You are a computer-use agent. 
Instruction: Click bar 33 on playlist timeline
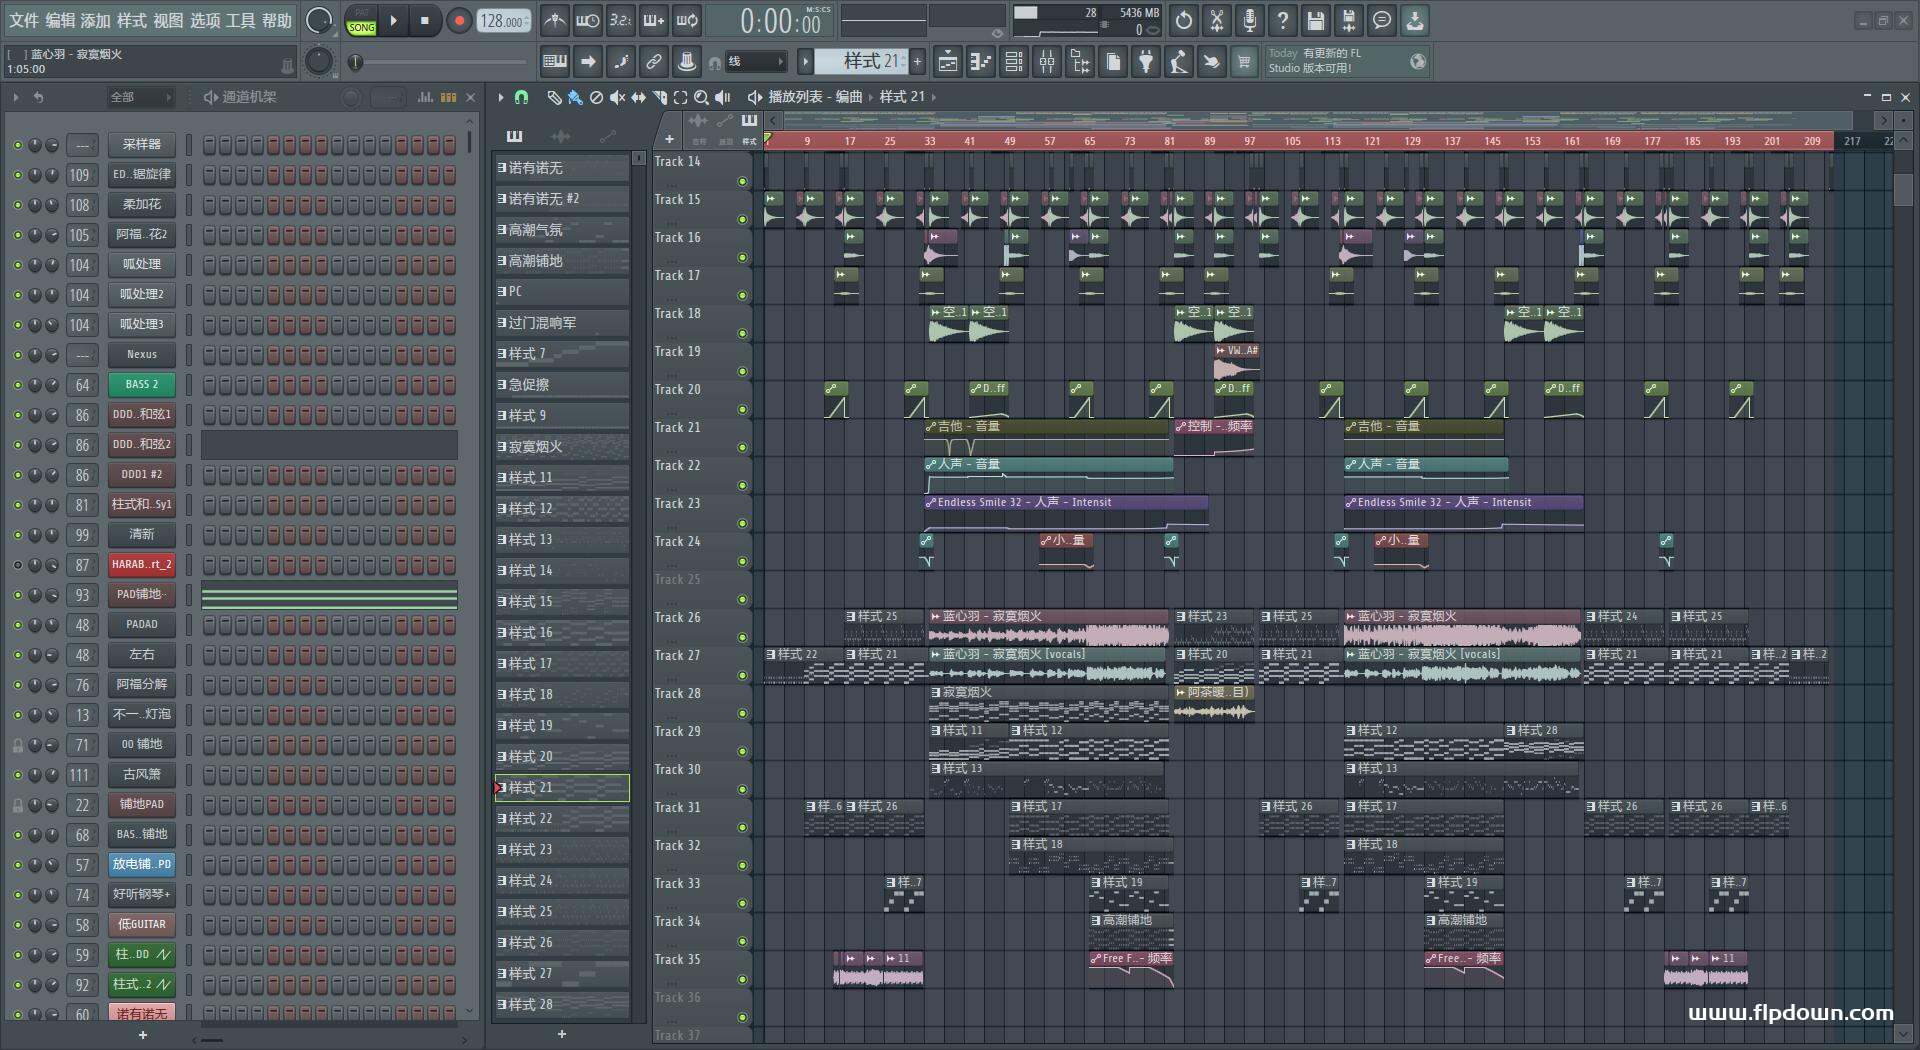(x=930, y=141)
